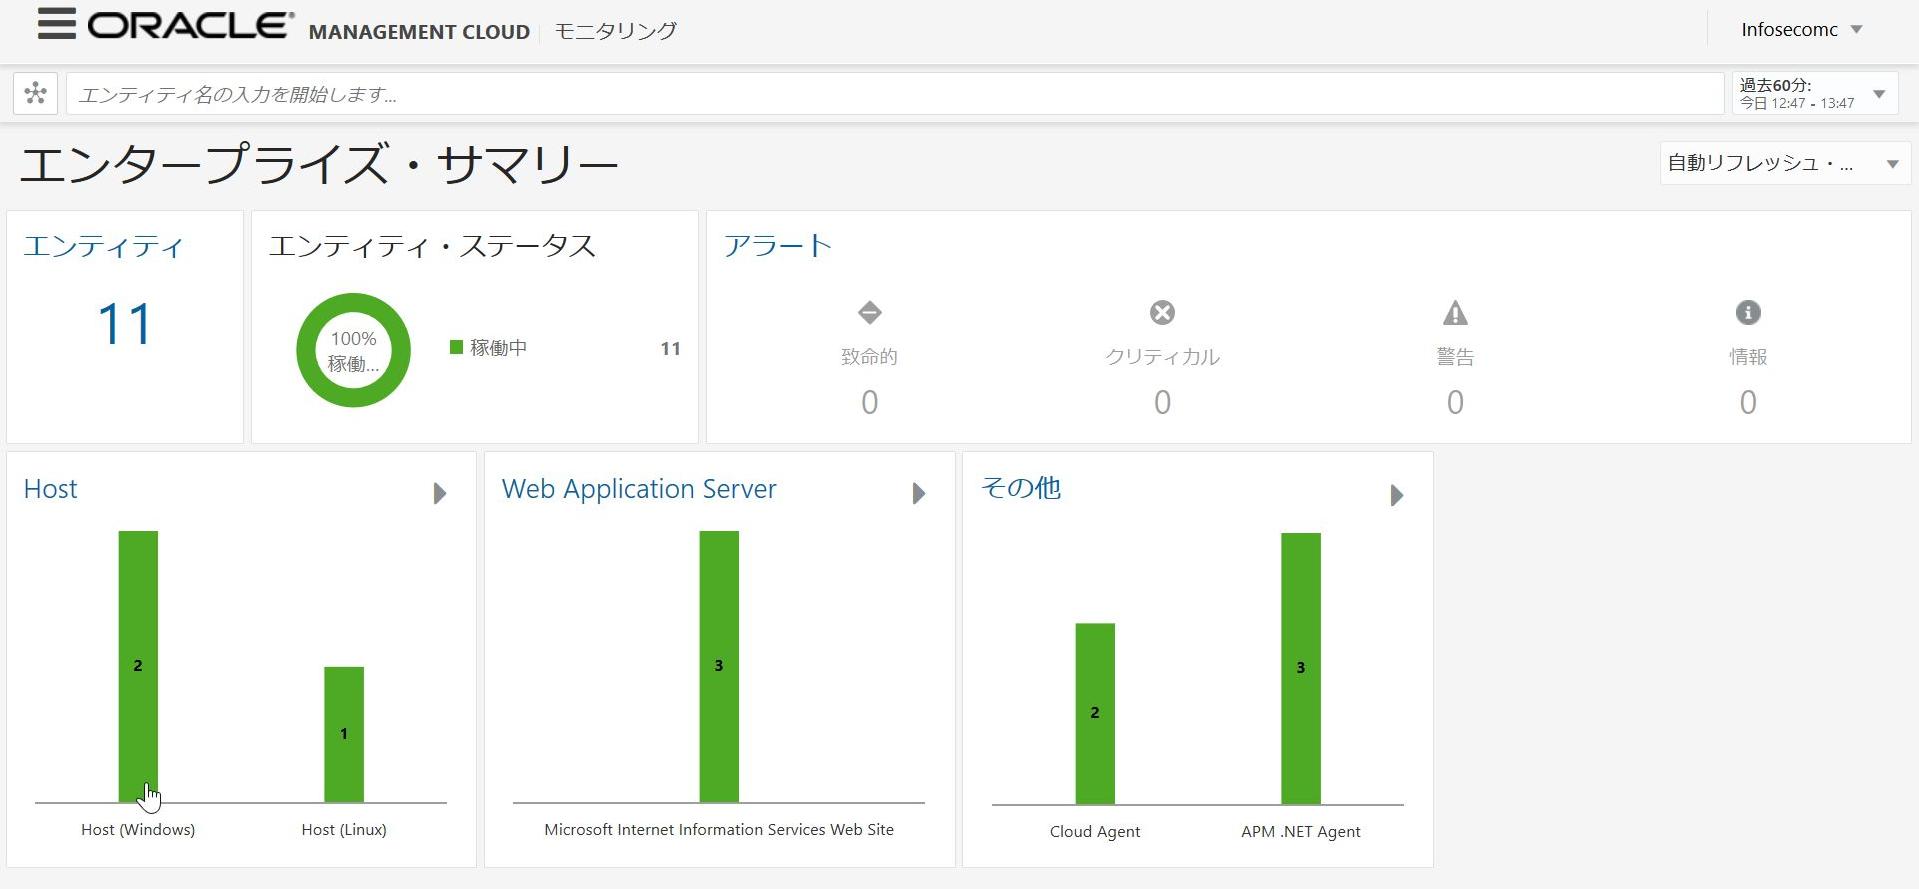
Task: Click the クリティカル alert count zero
Action: point(1162,402)
